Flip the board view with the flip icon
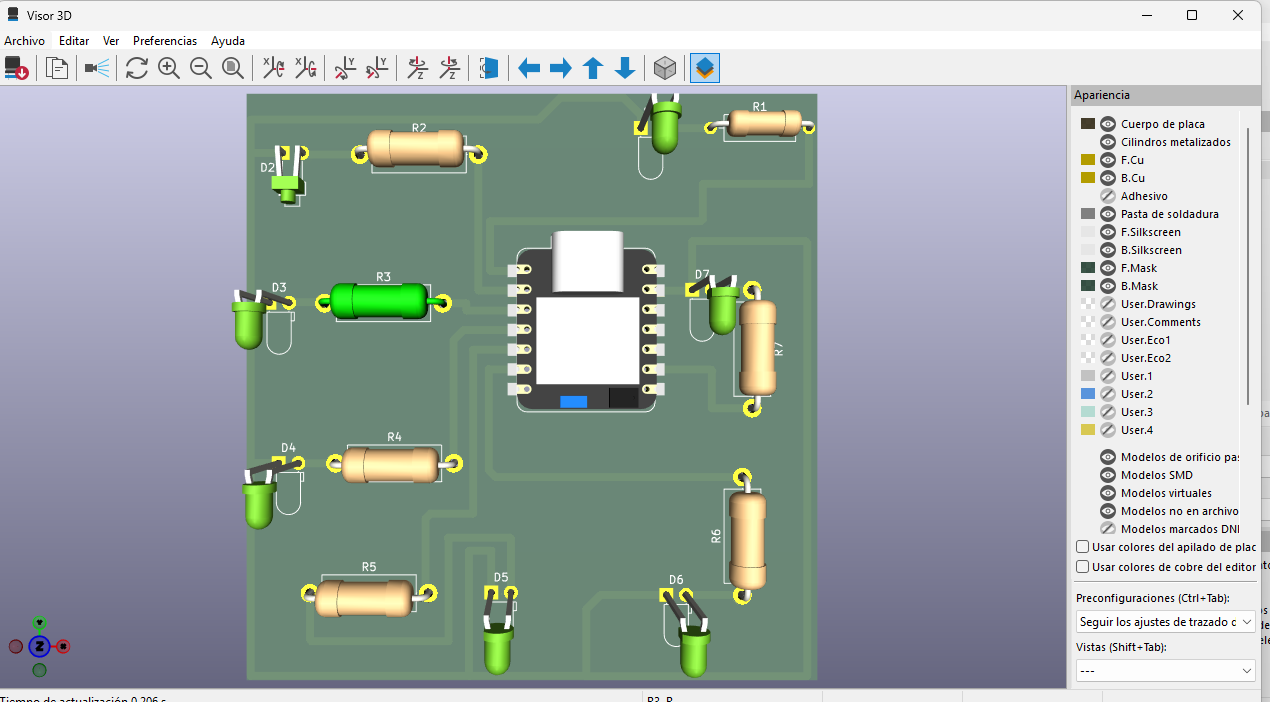 (x=489, y=68)
